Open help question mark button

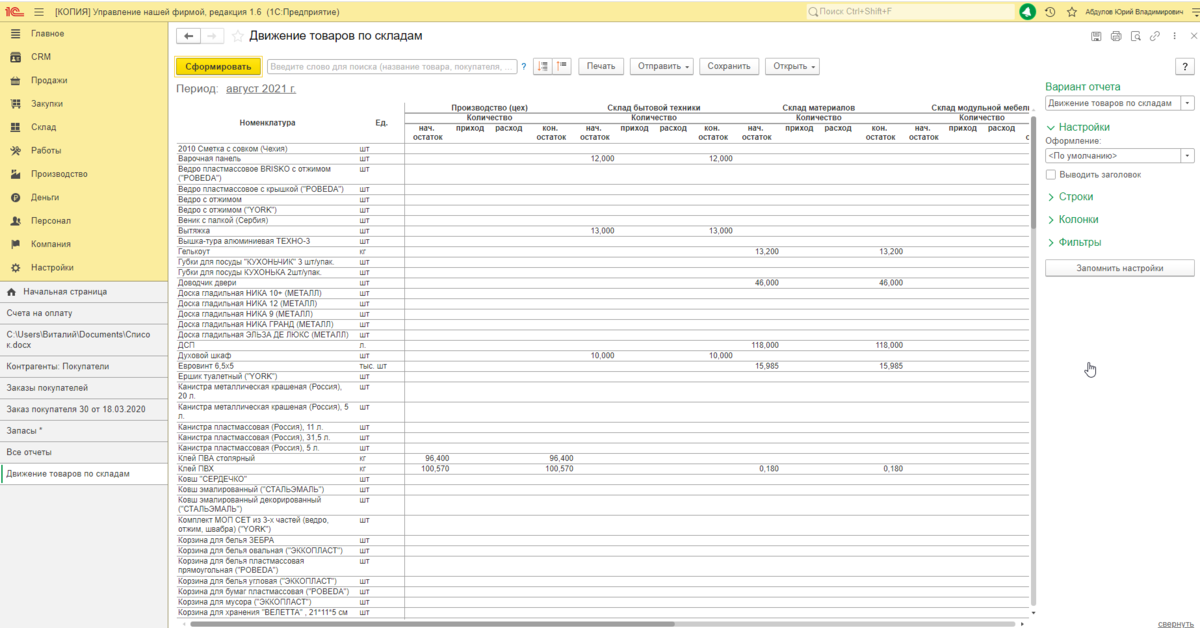[x=1184, y=66]
